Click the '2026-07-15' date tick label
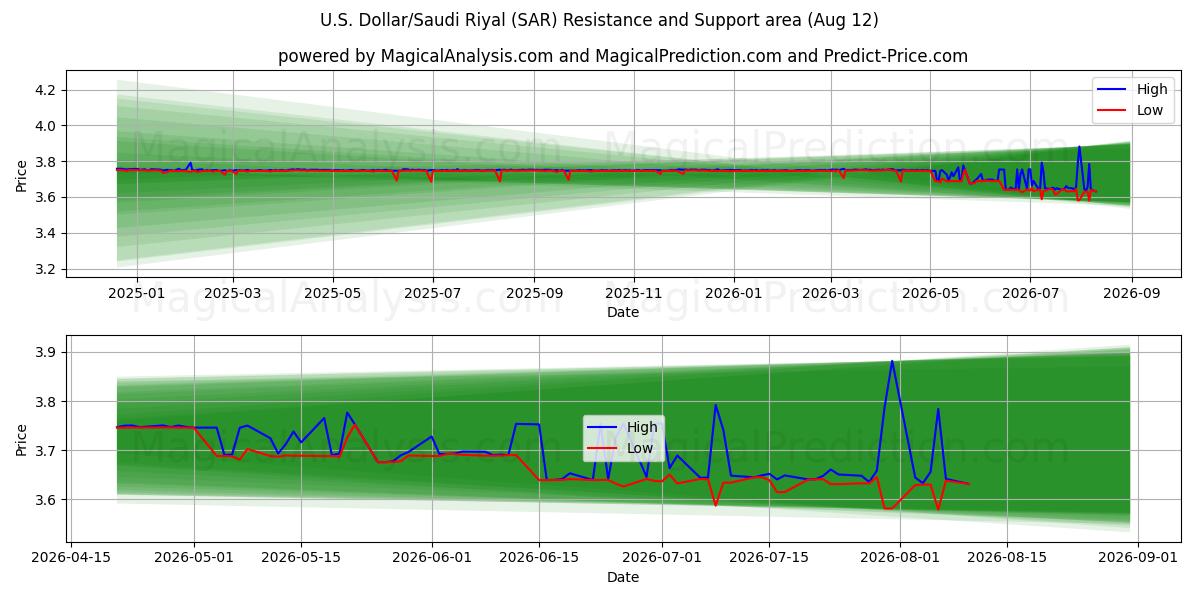Image resolution: width=1200 pixels, height=600 pixels. click(x=769, y=559)
